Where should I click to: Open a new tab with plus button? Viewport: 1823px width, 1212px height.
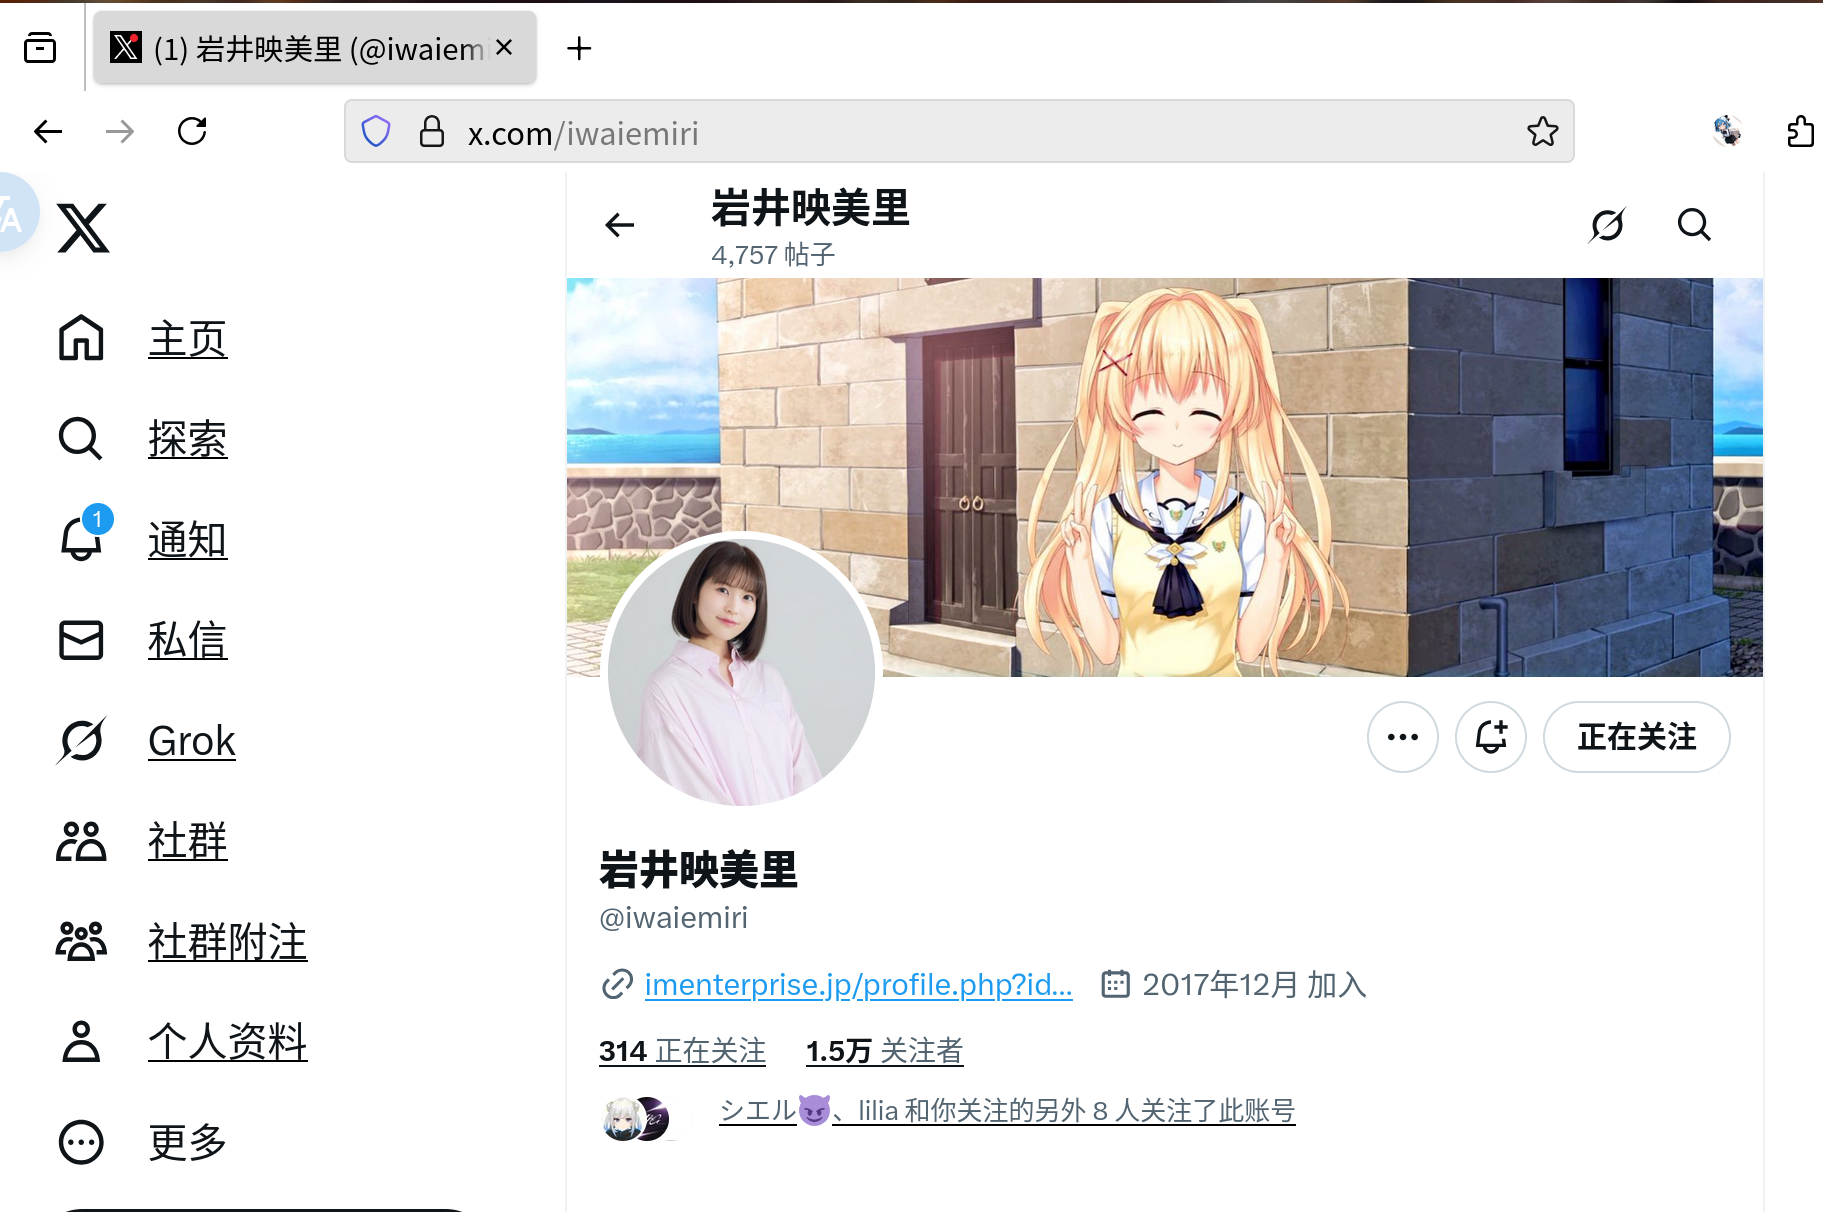(x=579, y=48)
